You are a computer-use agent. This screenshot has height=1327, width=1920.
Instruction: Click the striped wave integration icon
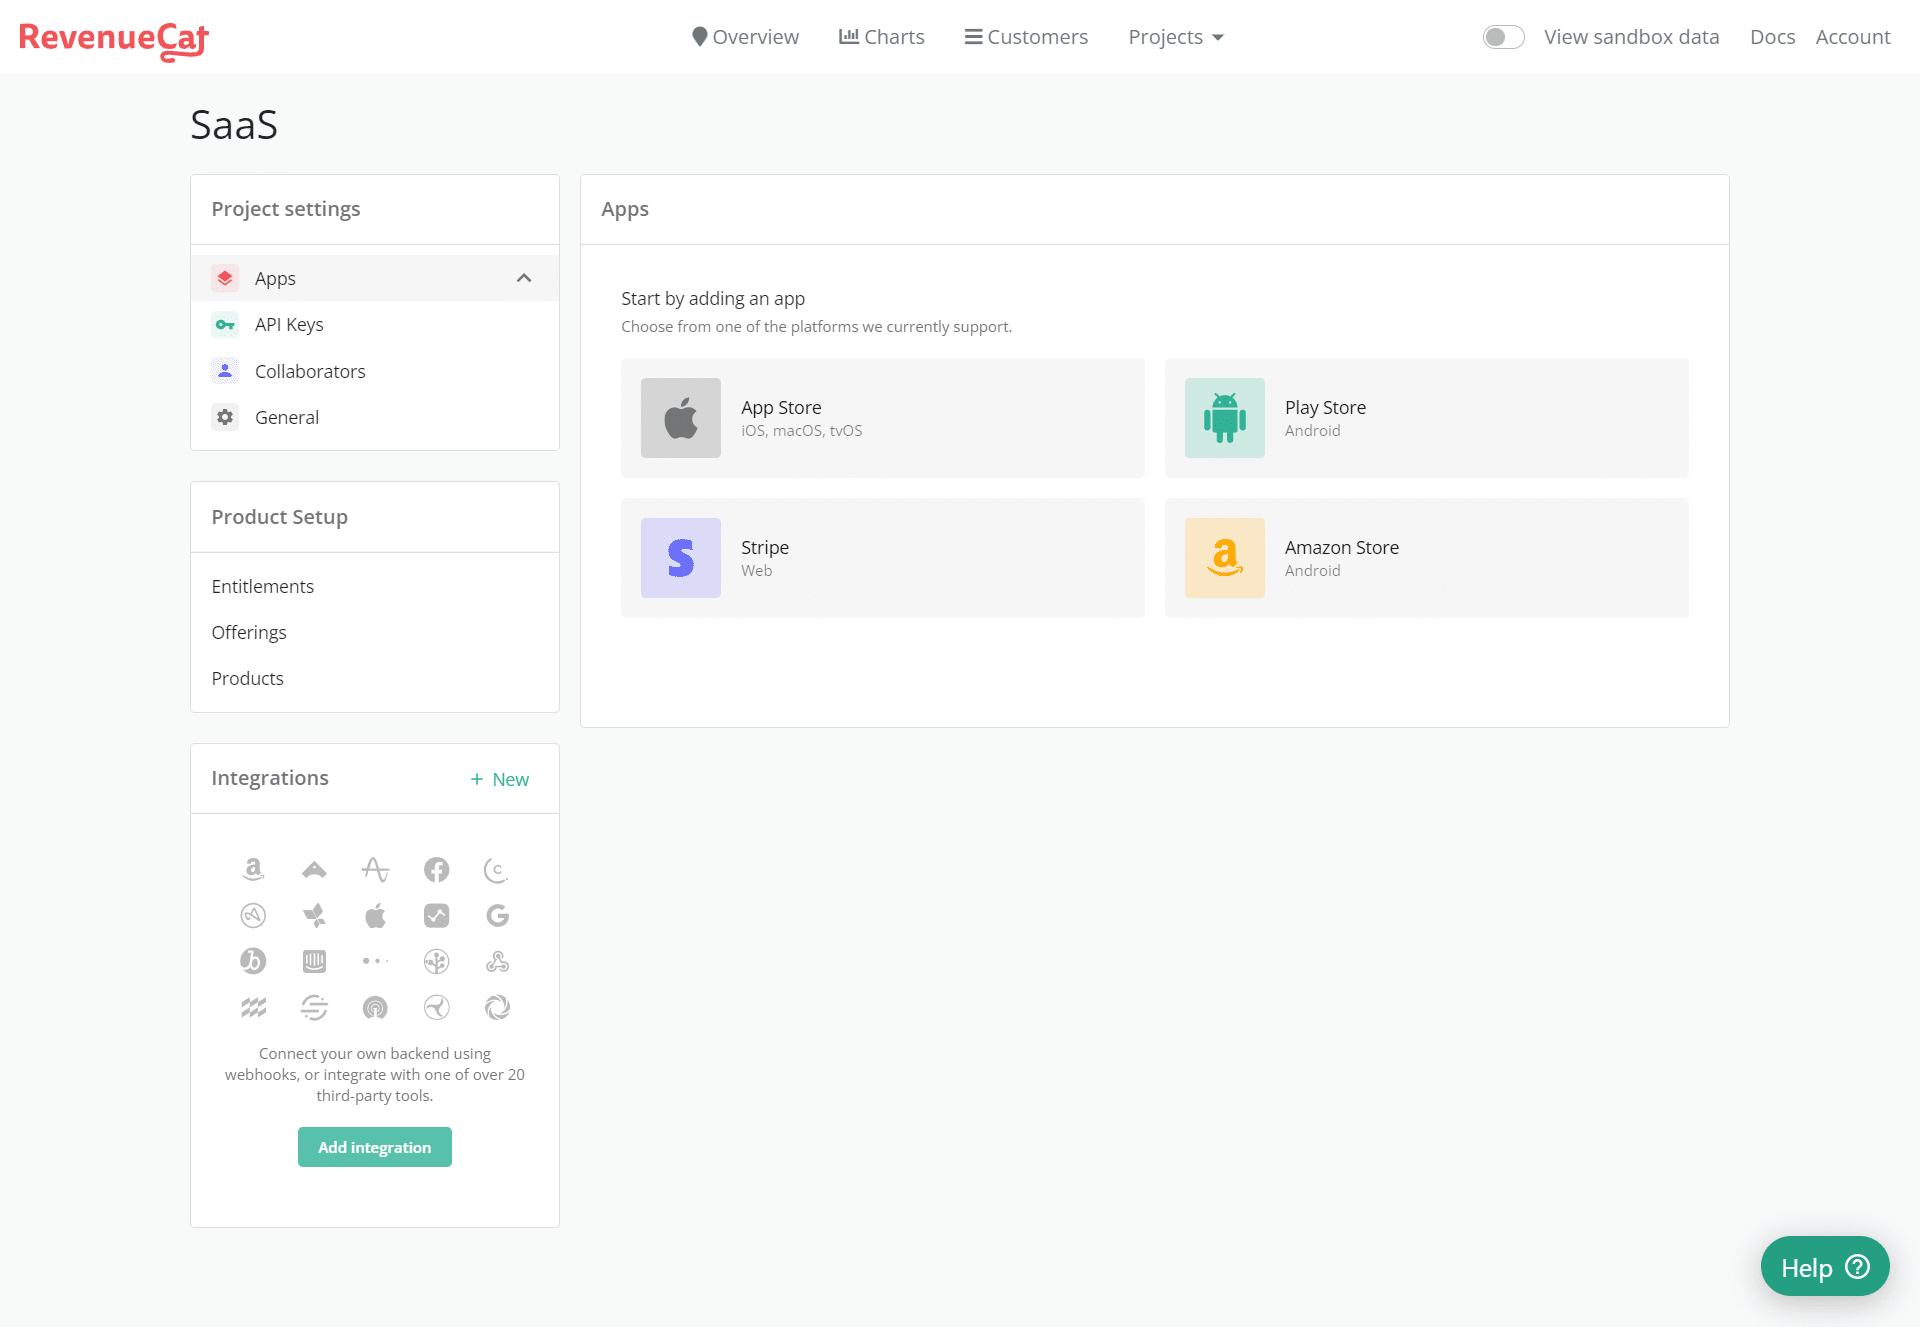(x=253, y=1008)
